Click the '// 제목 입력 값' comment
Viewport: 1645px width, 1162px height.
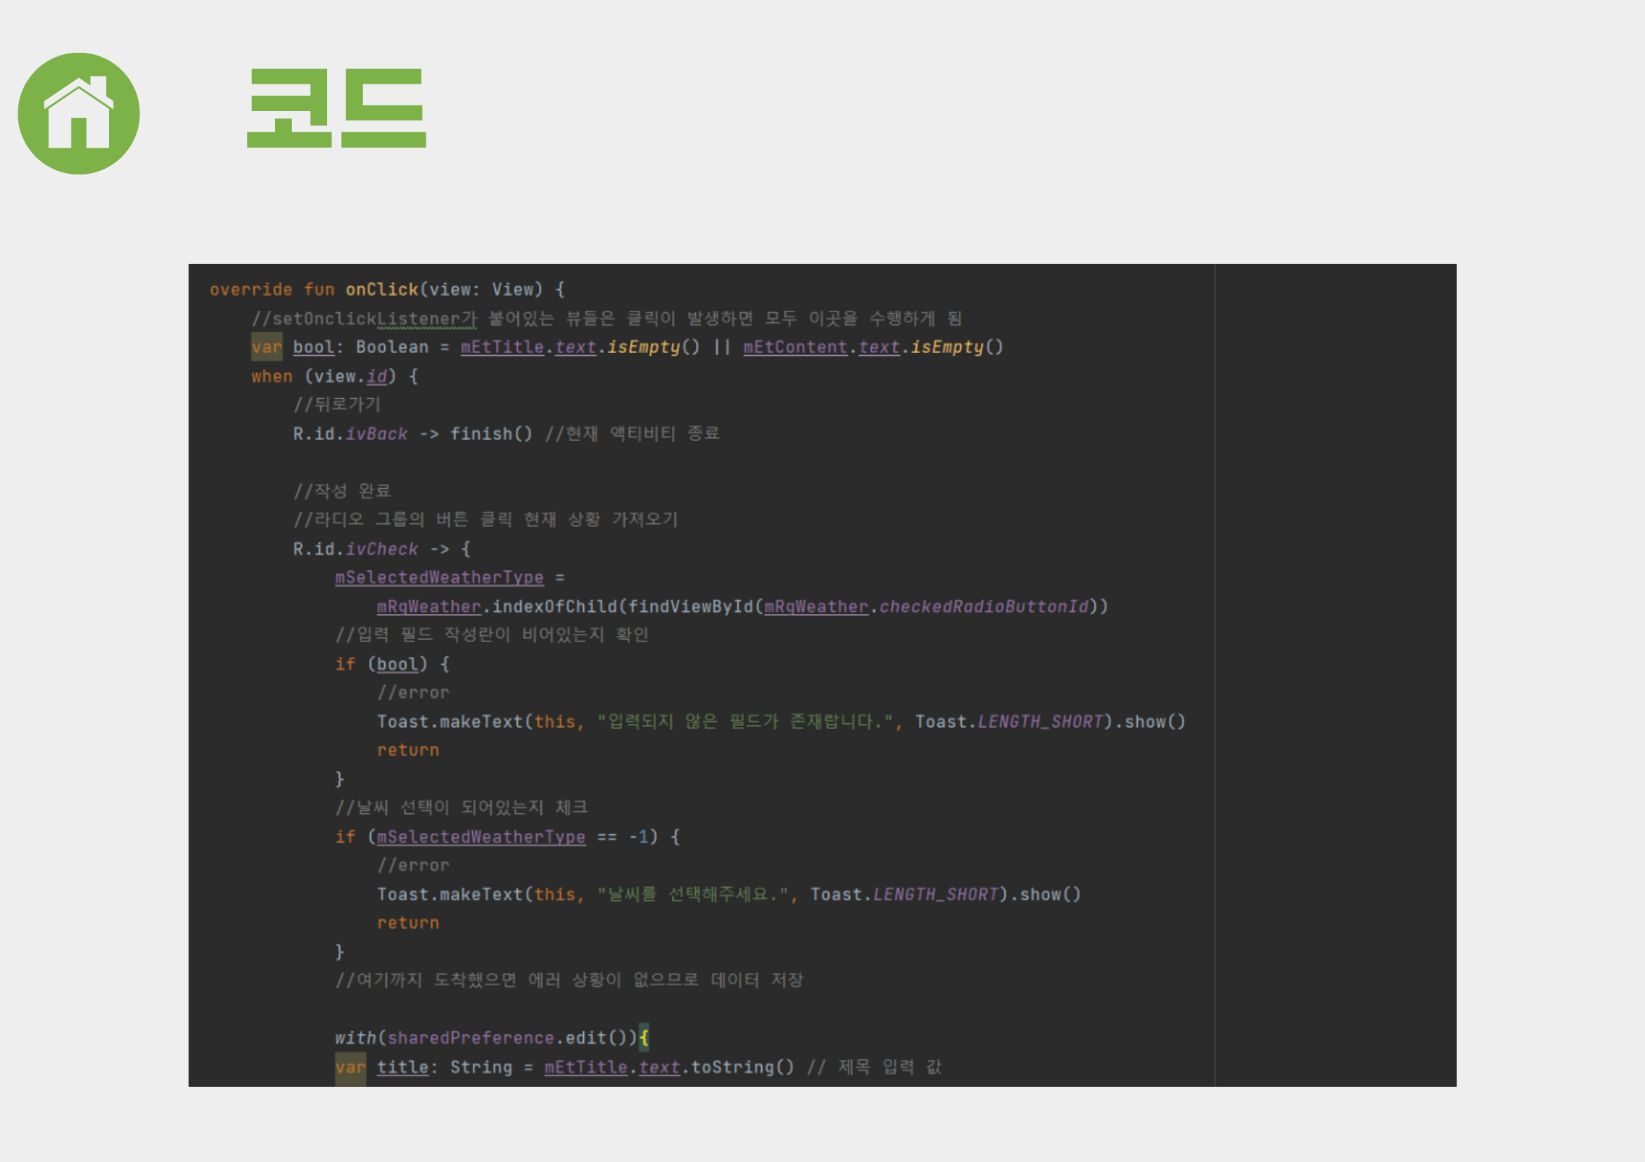click(874, 1067)
